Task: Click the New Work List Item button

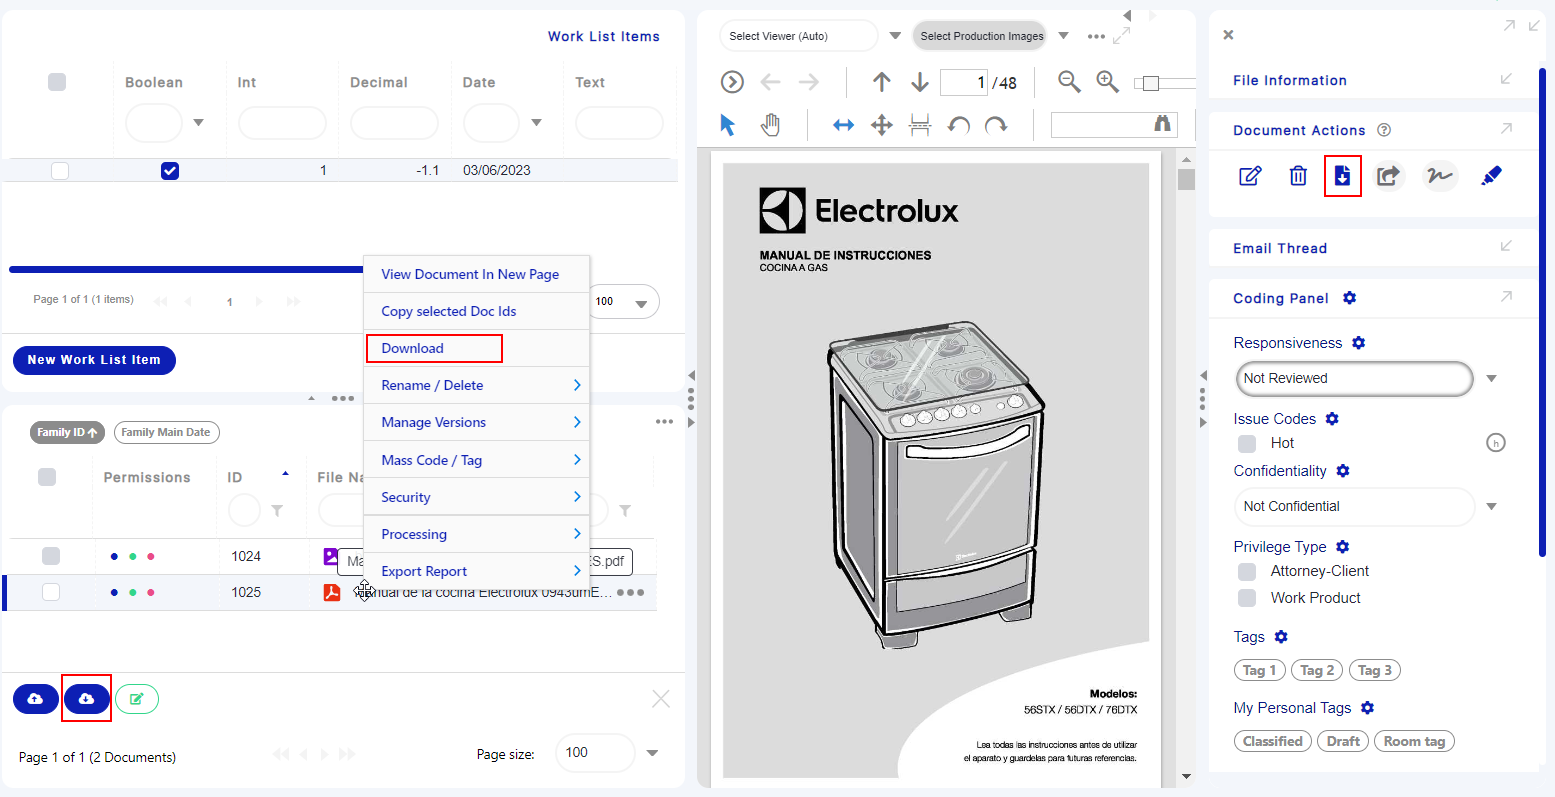Action: [94, 360]
